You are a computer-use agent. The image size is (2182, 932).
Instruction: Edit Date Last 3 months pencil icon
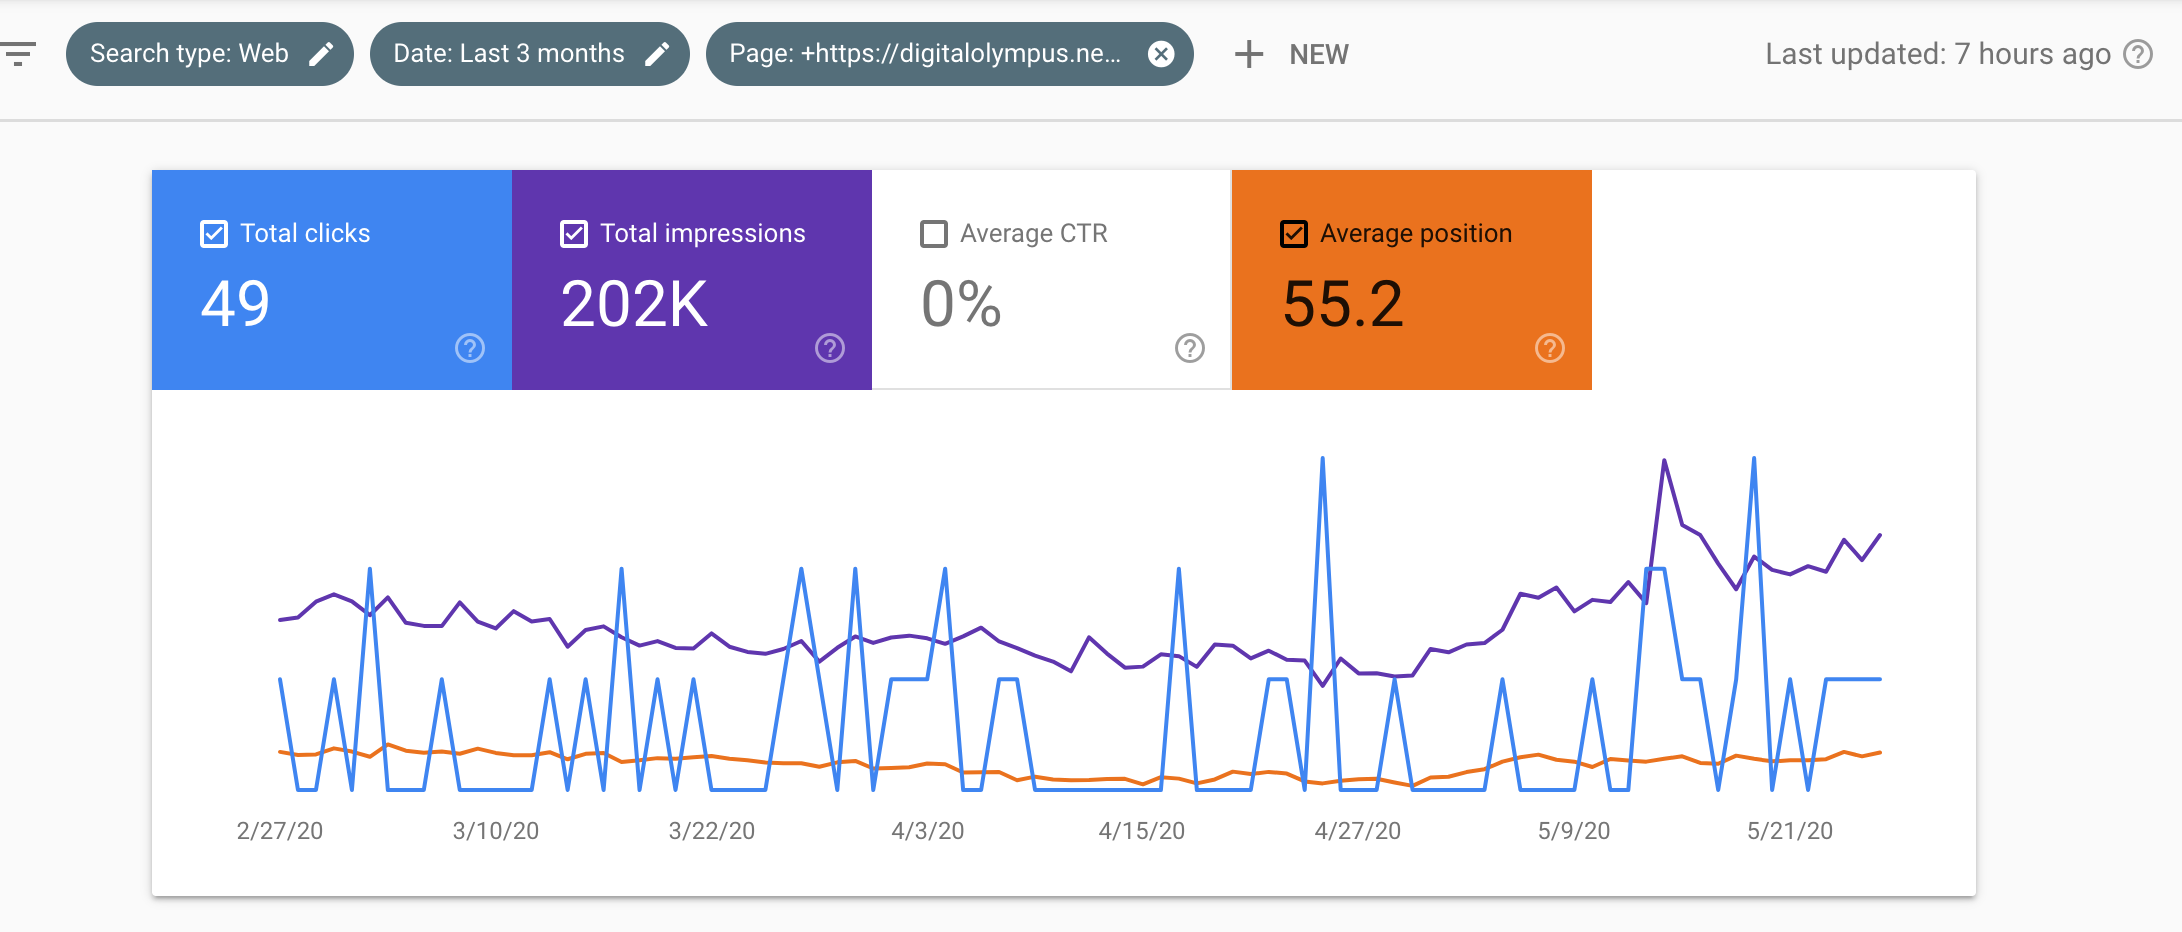click(657, 54)
